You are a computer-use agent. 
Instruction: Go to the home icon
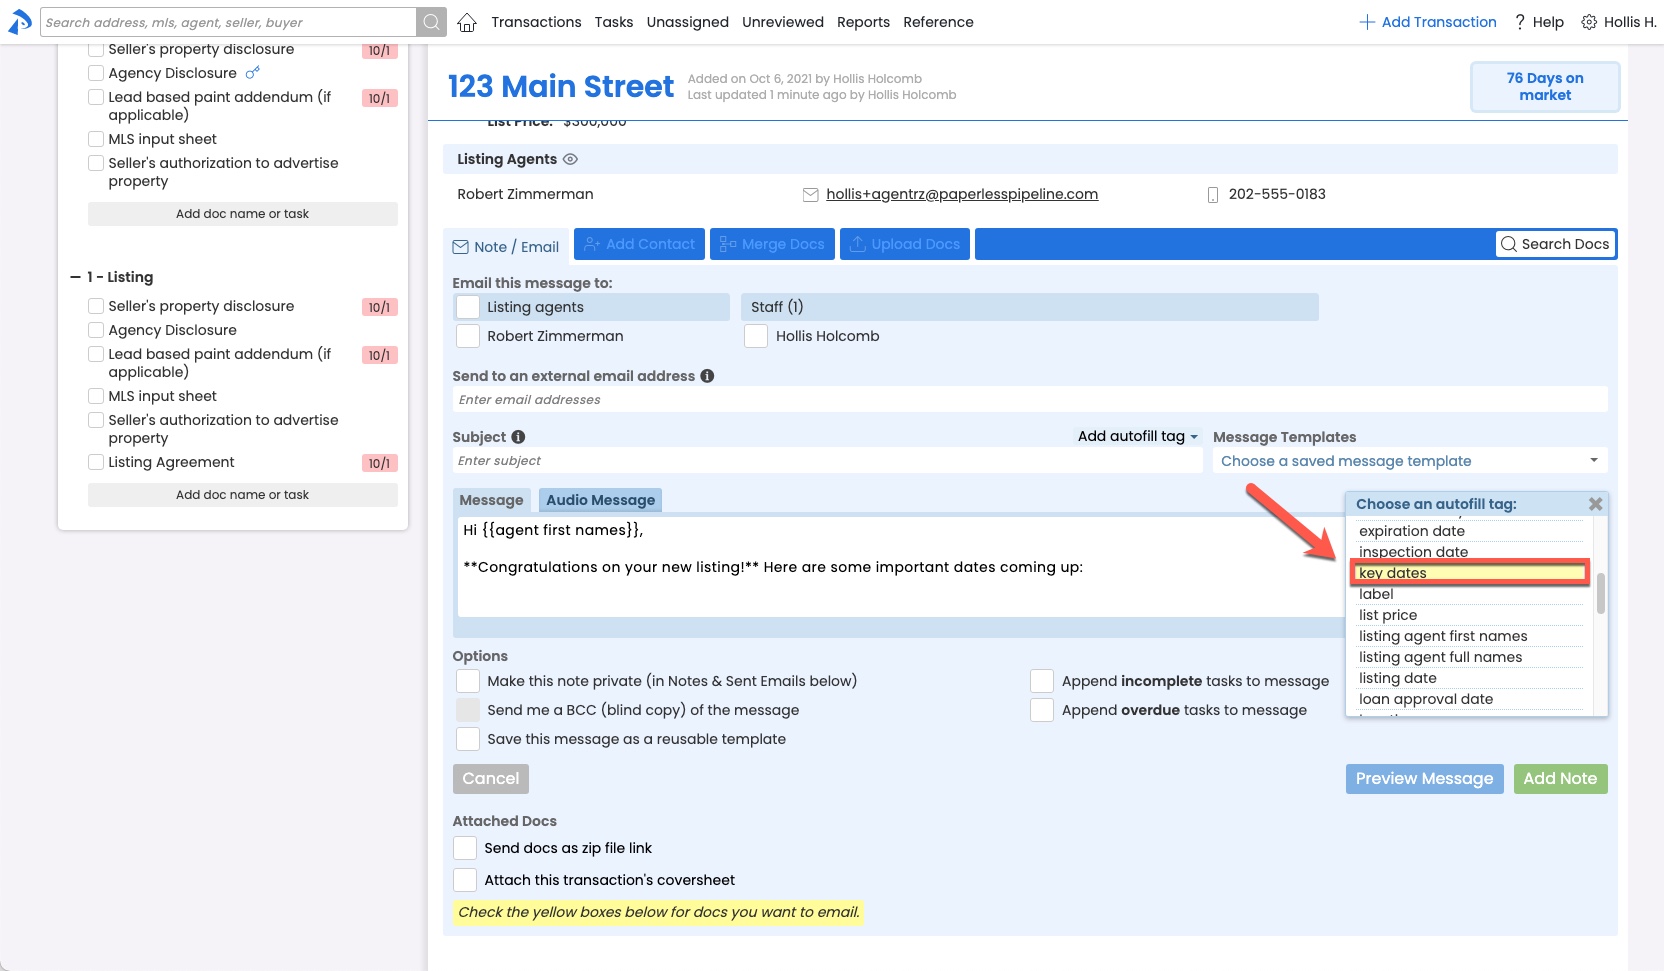coord(467,22)
